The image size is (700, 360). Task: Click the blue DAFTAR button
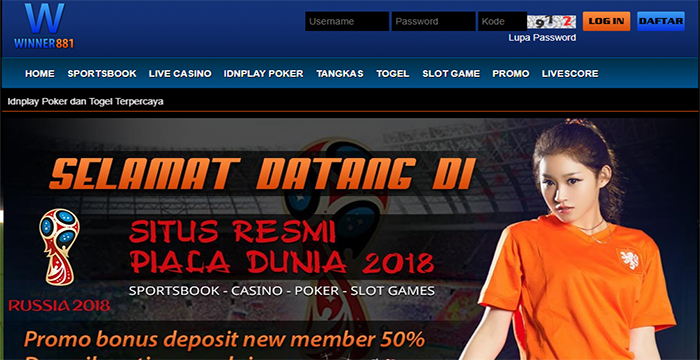(x=661, y=21)
